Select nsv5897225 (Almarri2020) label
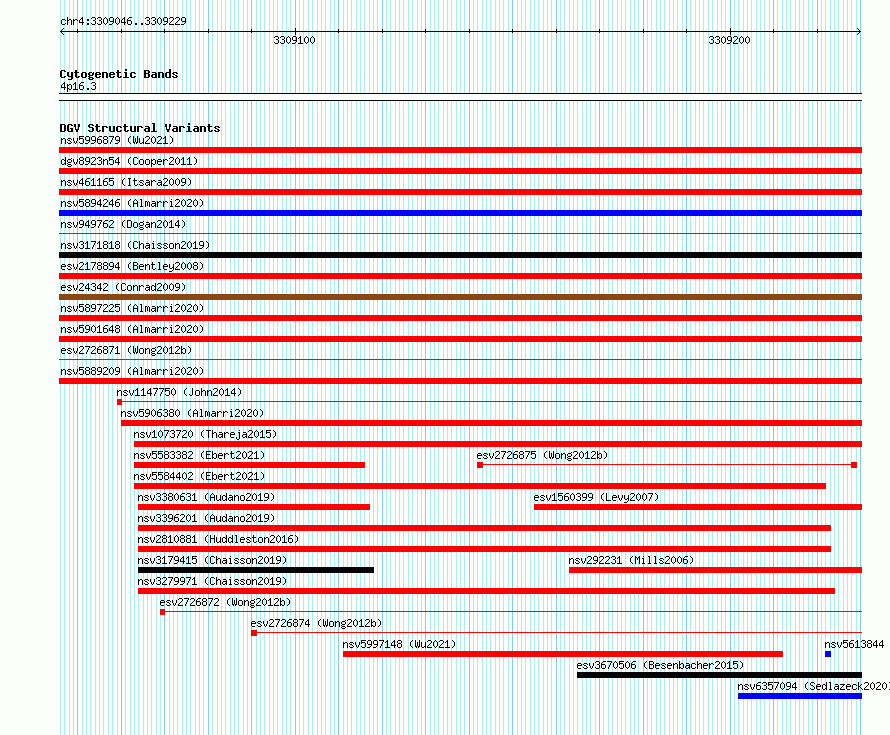890x735 pixels. pyautogui.click(x=132, y=308)
